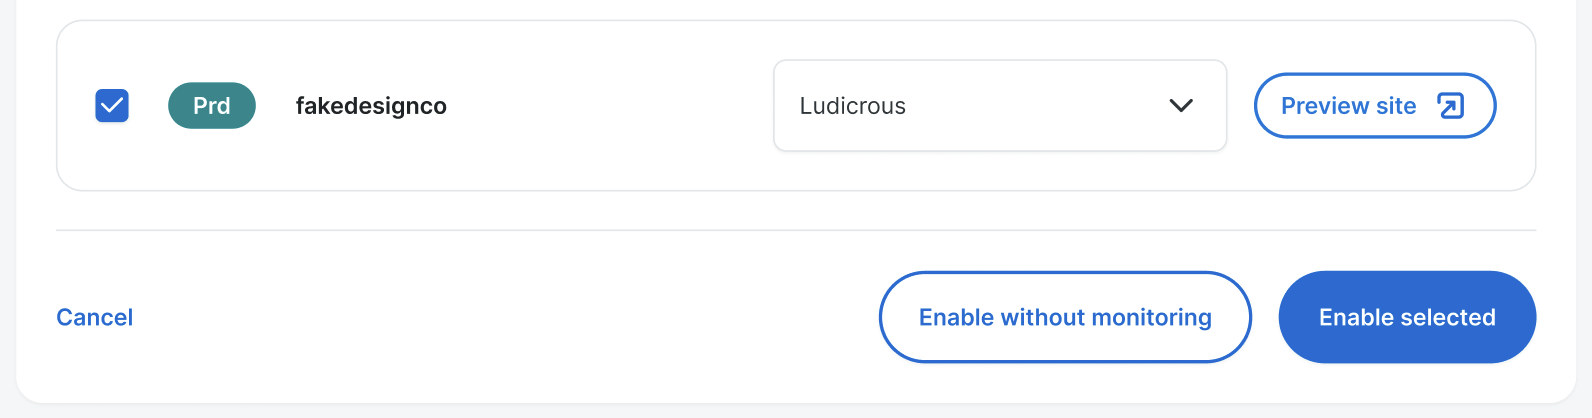Click the Cancel link
This screenshot has height=418, width=1592.
click(94, 317)
